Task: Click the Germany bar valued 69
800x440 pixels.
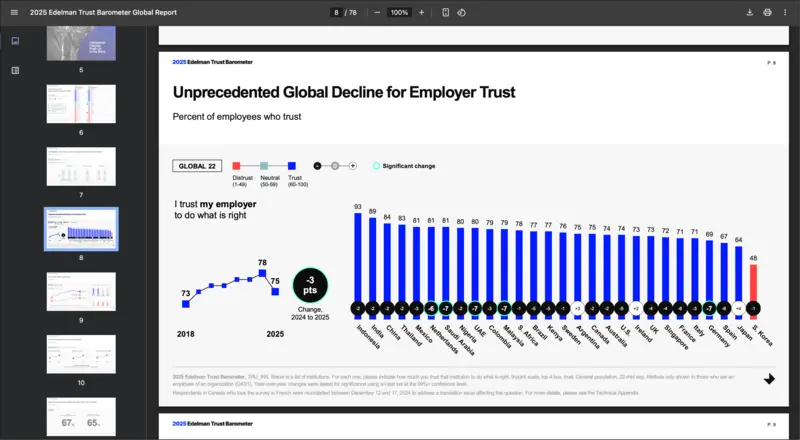Action: point(709,280)
